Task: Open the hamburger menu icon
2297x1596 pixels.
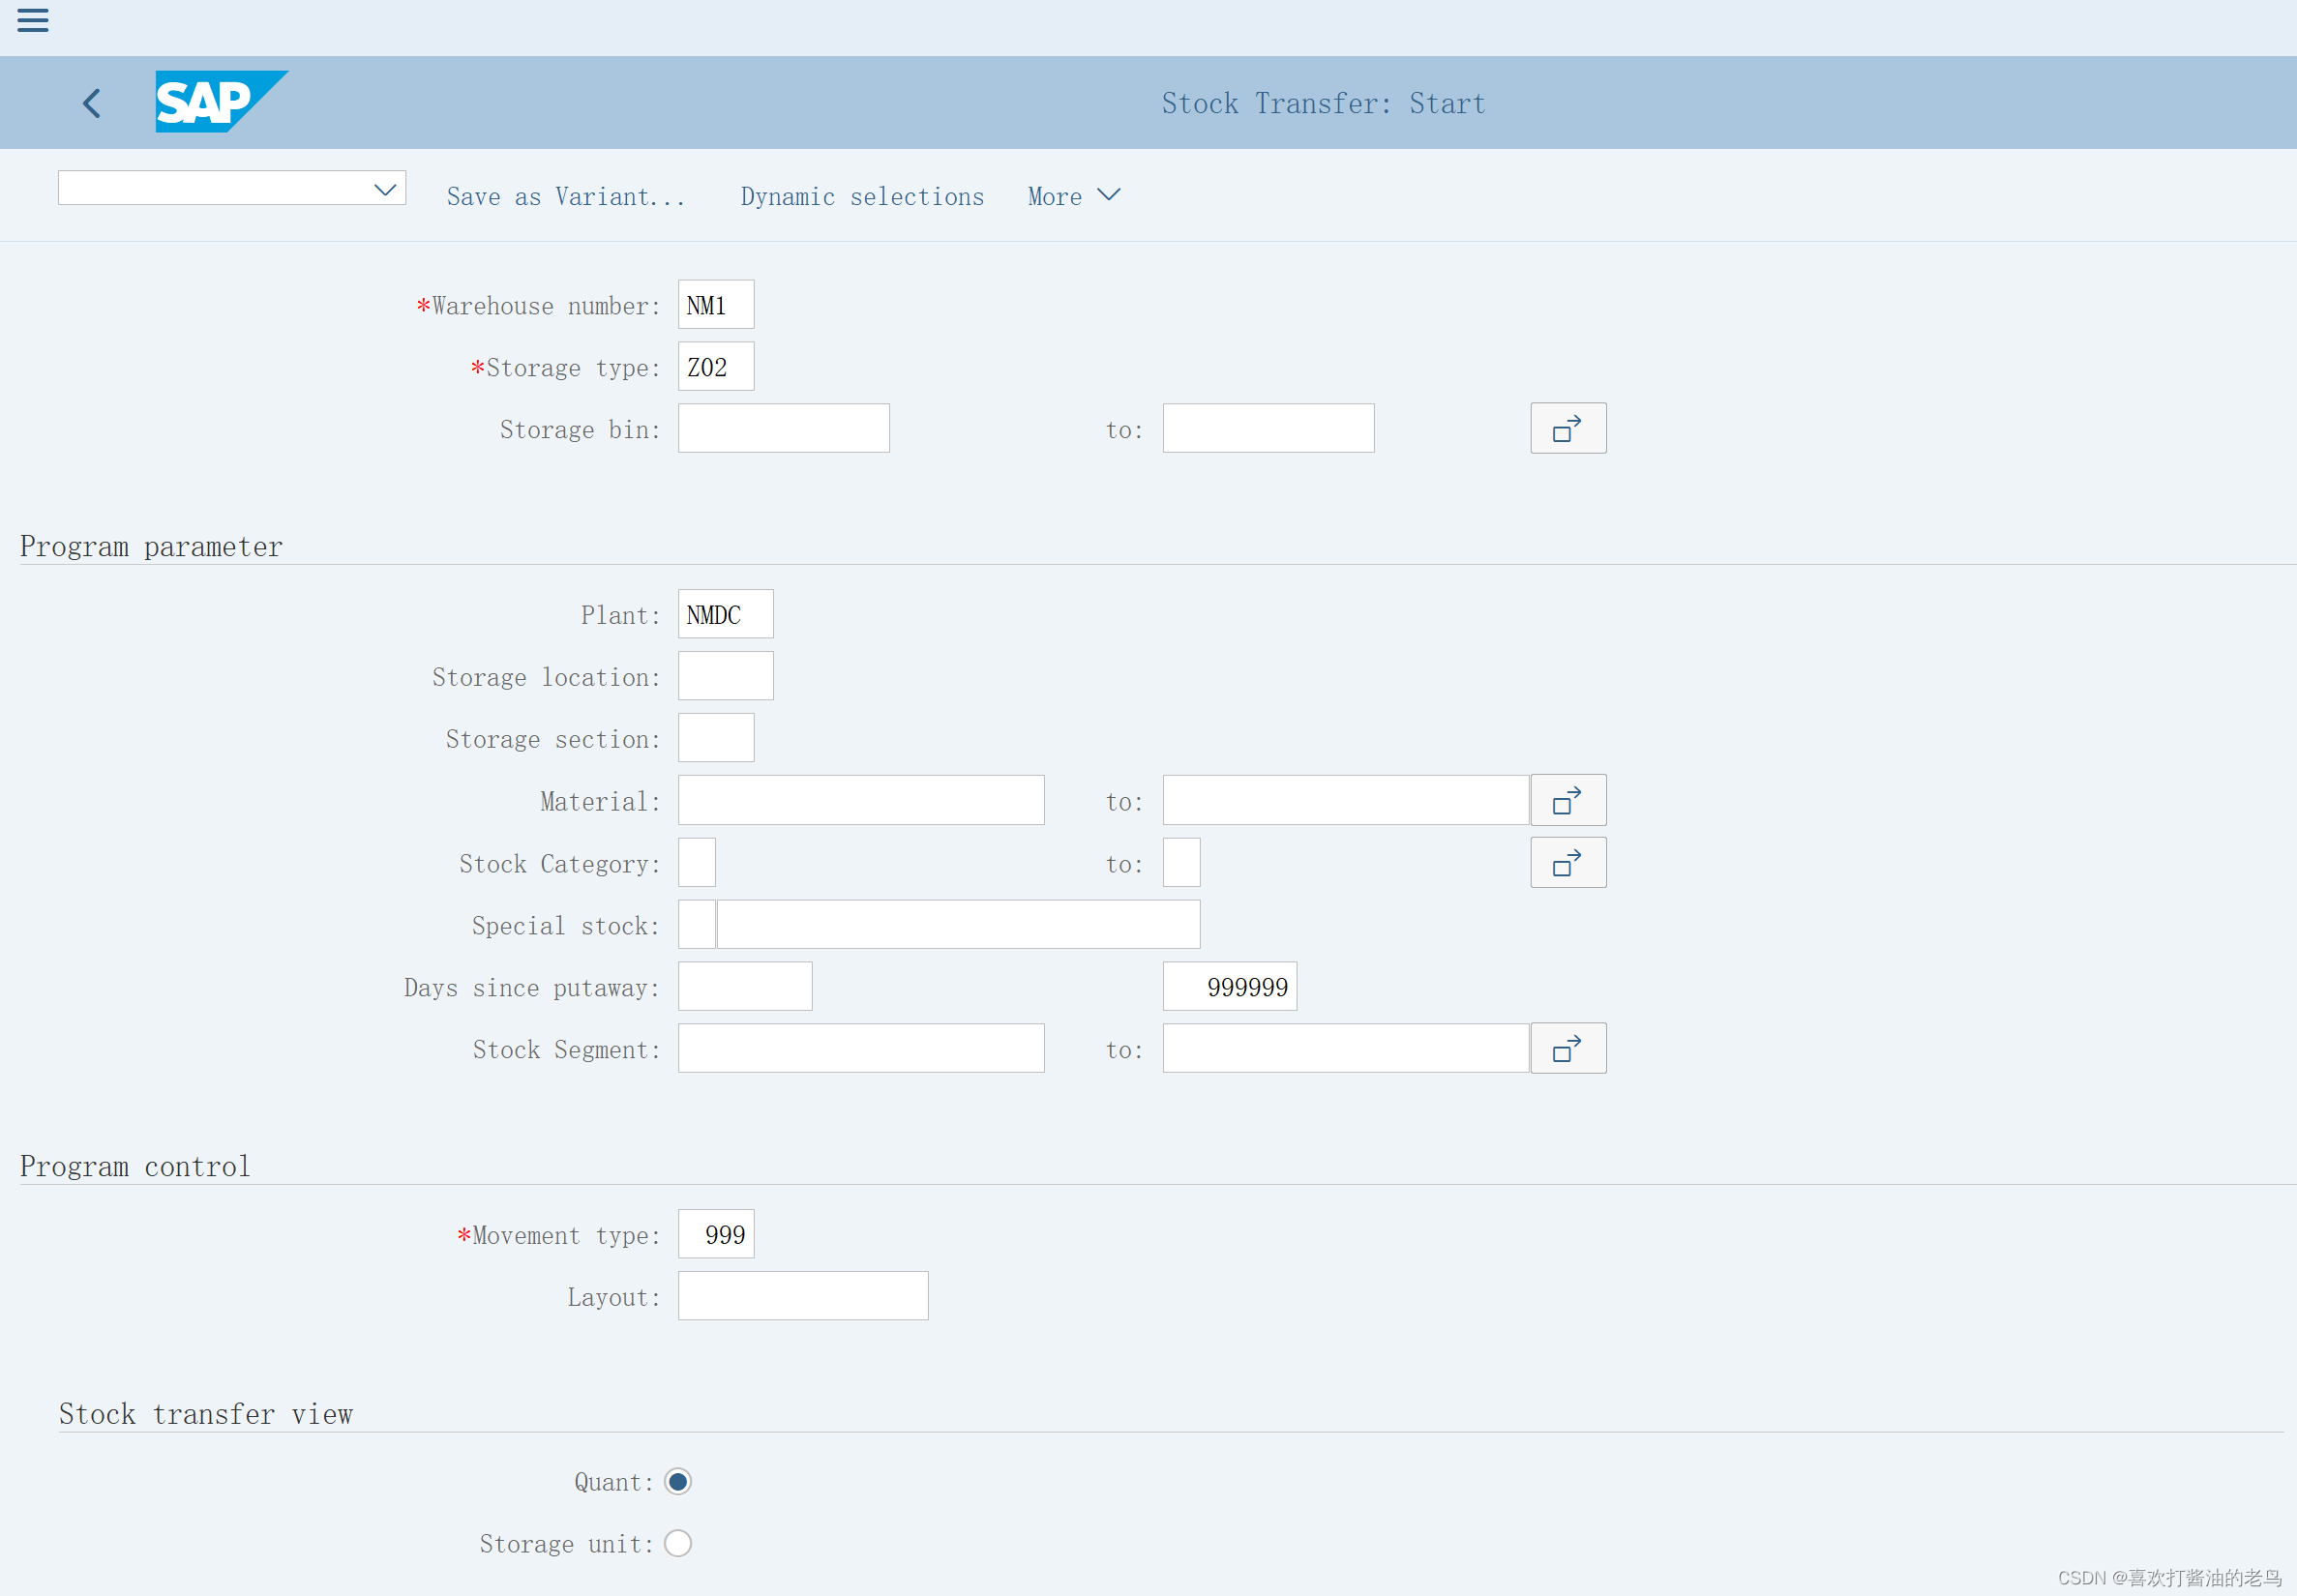Action: pyautogui.click(x=33, y=20)
